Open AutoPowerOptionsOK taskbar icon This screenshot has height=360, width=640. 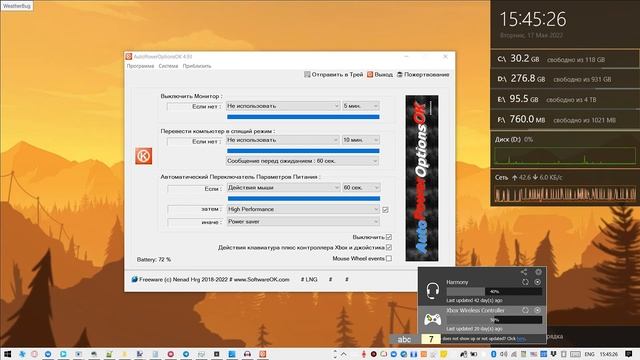263,354
